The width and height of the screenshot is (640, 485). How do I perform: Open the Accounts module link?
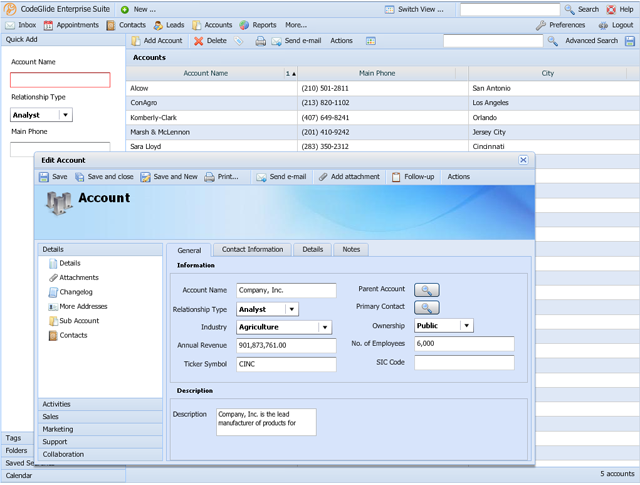tap(212, 25)
